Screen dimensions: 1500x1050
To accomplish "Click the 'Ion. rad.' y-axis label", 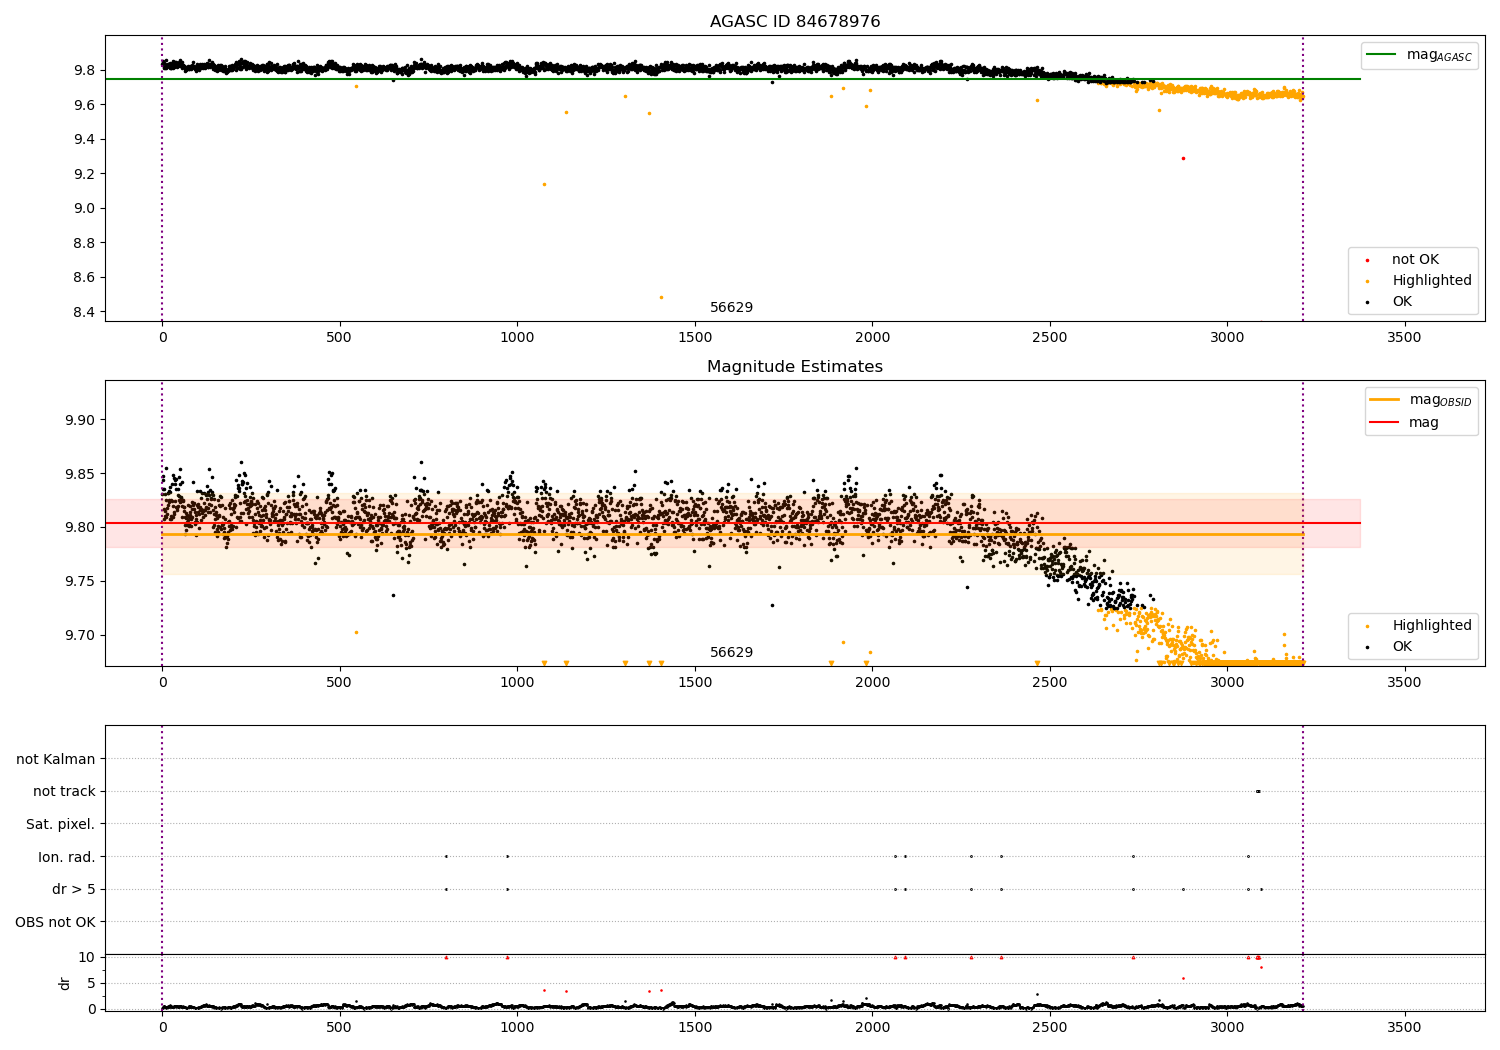I will coord(67,857).
